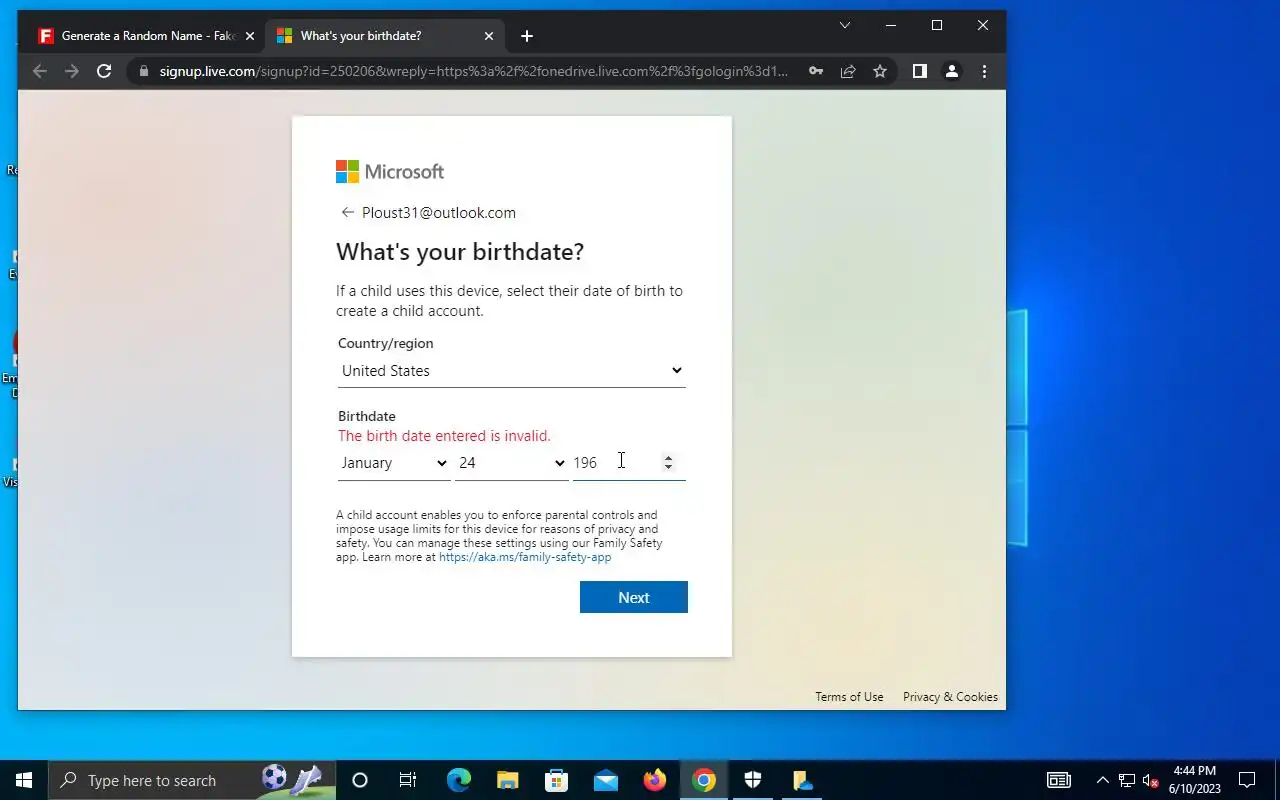
Task: Open Terms of Use link
Action: pyautogui.click(x=849, y=697)
